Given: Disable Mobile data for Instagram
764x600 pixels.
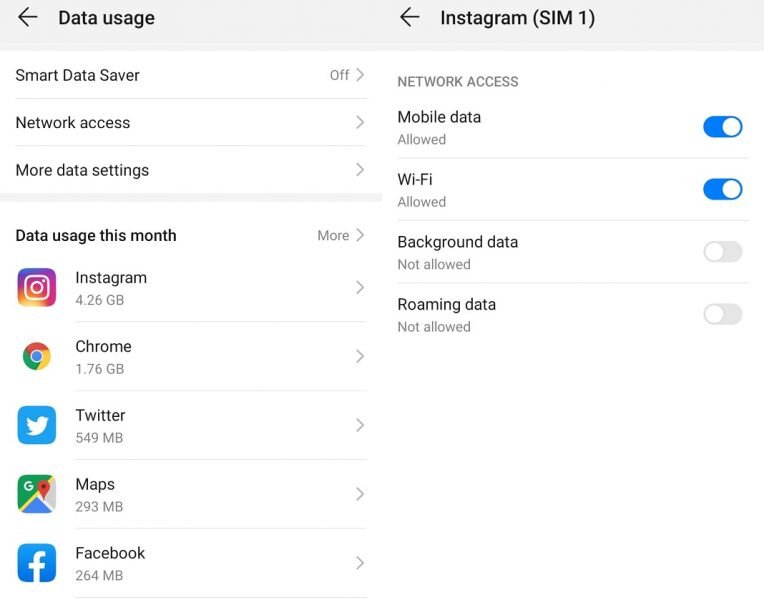Looking at the screenshot, I should (x=722, y=127).
